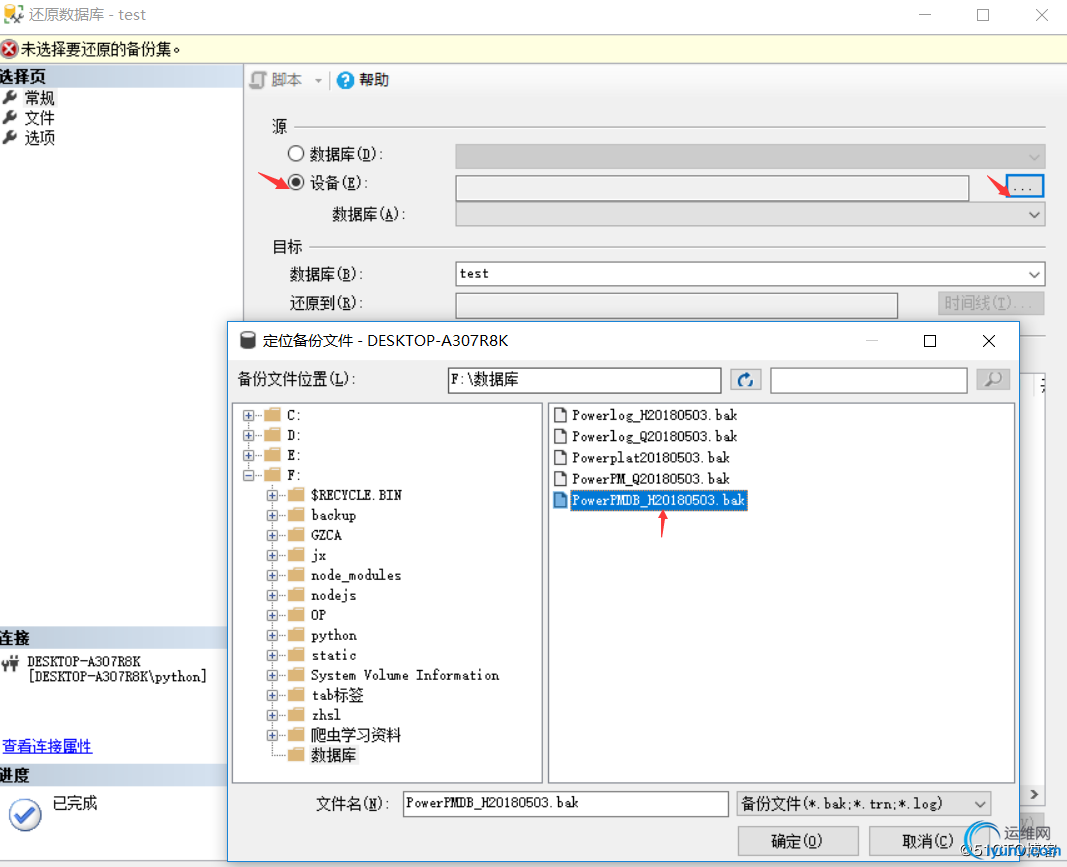The height and width of the screenshot is (867, 1067).
Task: Select the zhsl folder icon
Action: point(296,715)
